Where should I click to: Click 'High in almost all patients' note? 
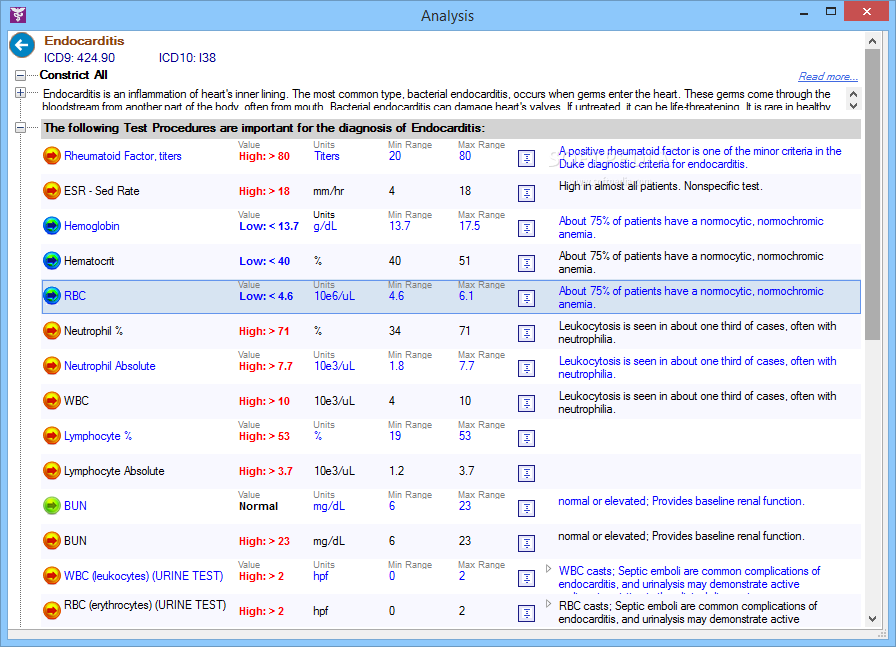[660, 186]
